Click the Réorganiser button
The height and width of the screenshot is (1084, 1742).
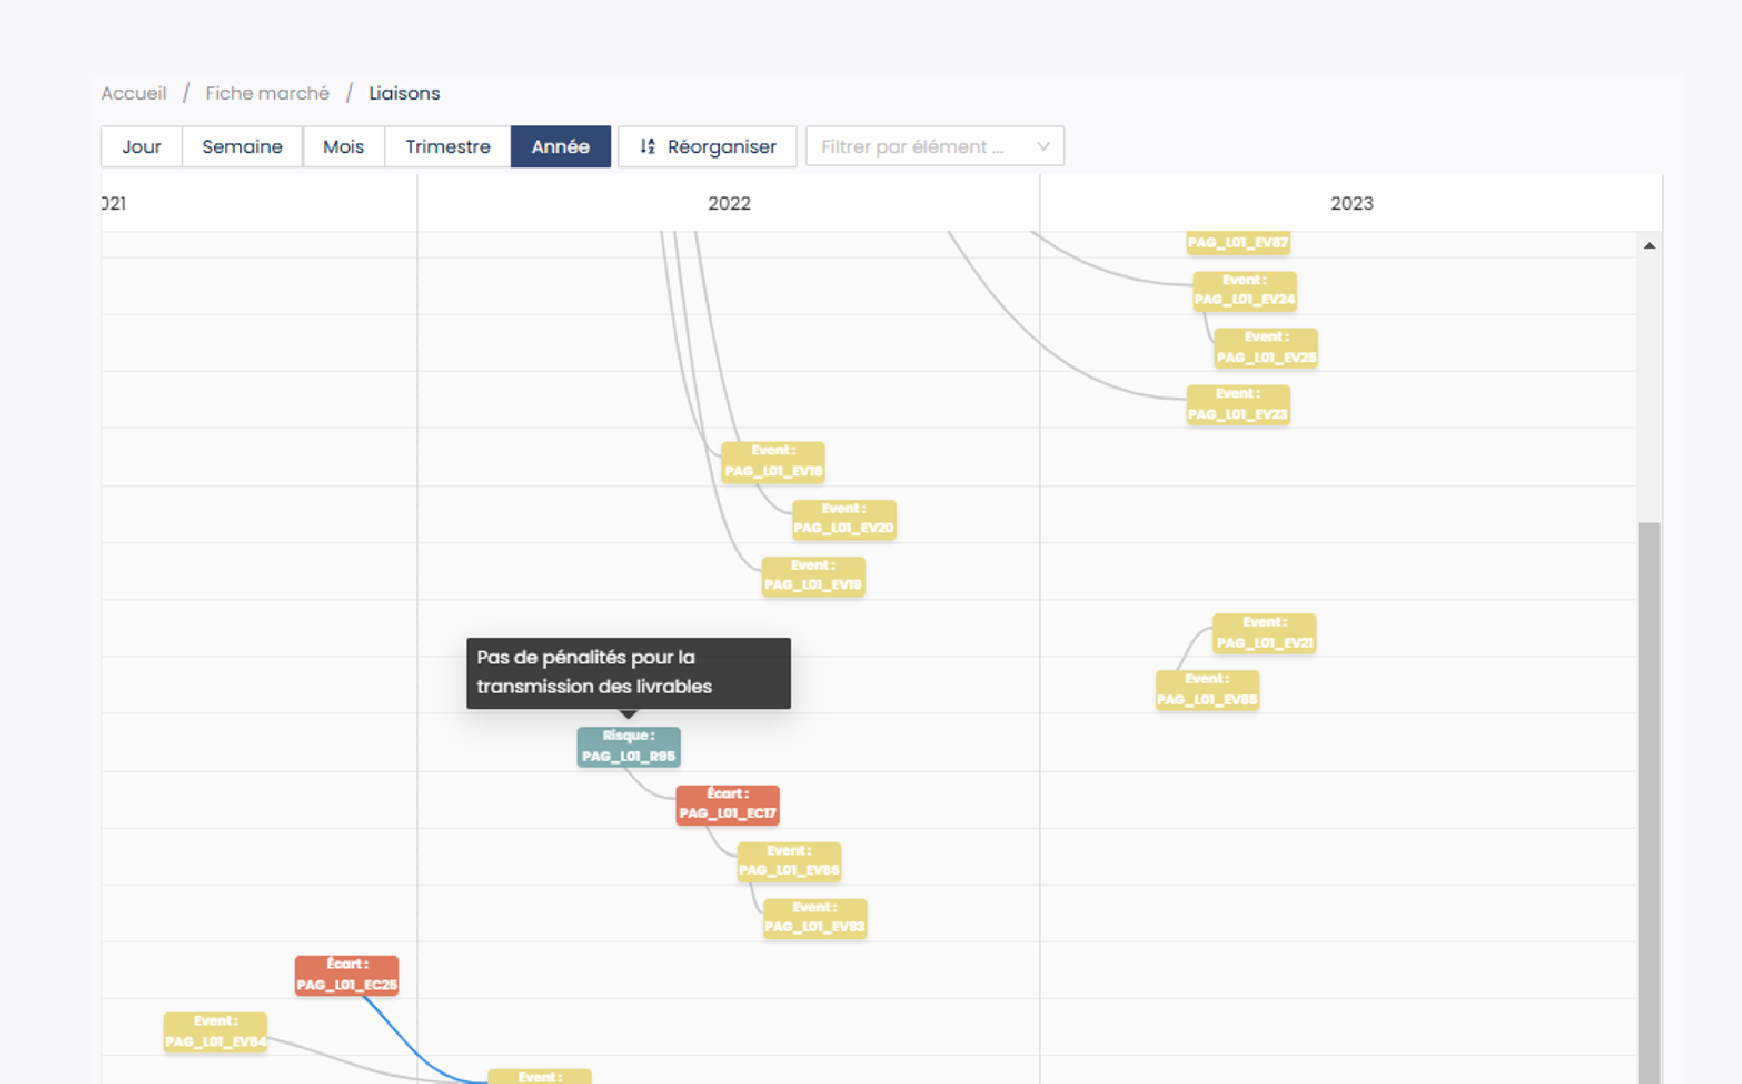707,146
